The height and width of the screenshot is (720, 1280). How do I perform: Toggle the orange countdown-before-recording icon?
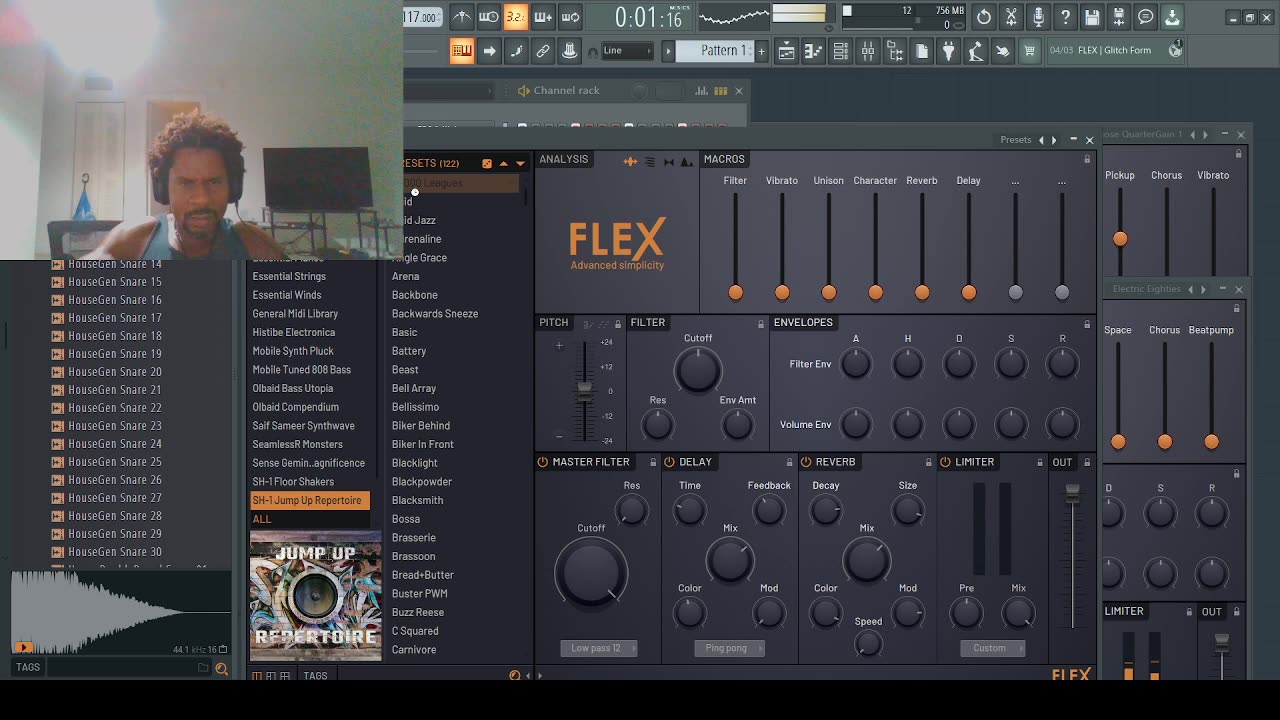point(515,17)
